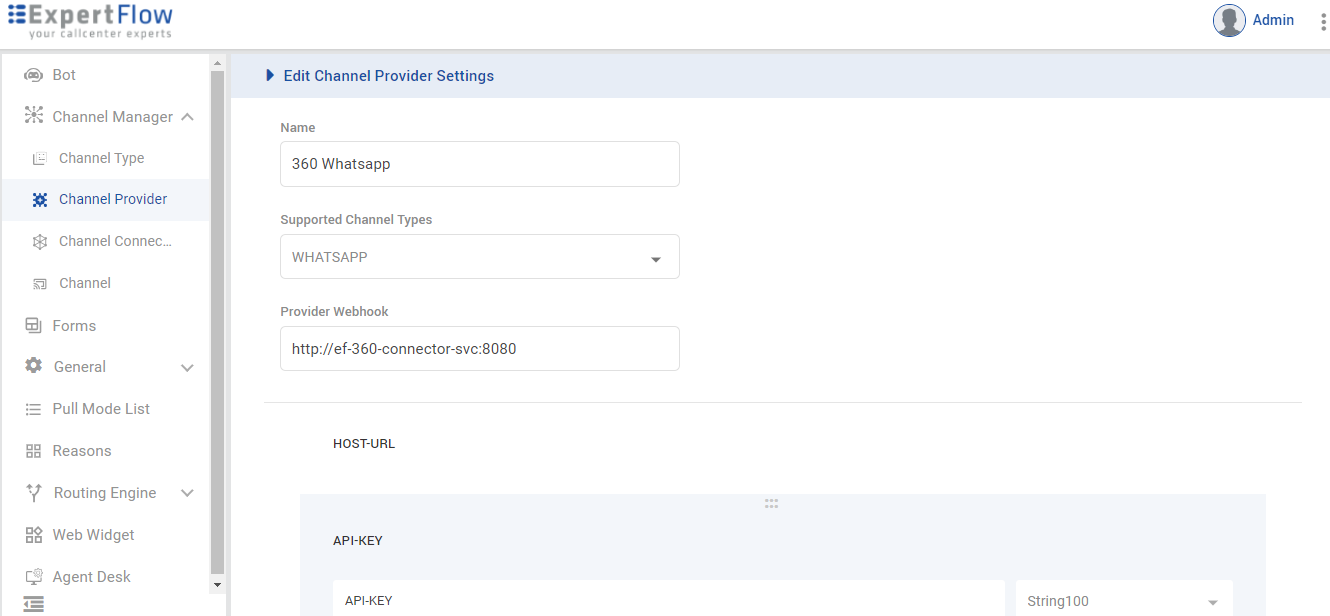Collapse the Channel Manager section
Viewport: 1330px width, 616px height.
[187, 117]
